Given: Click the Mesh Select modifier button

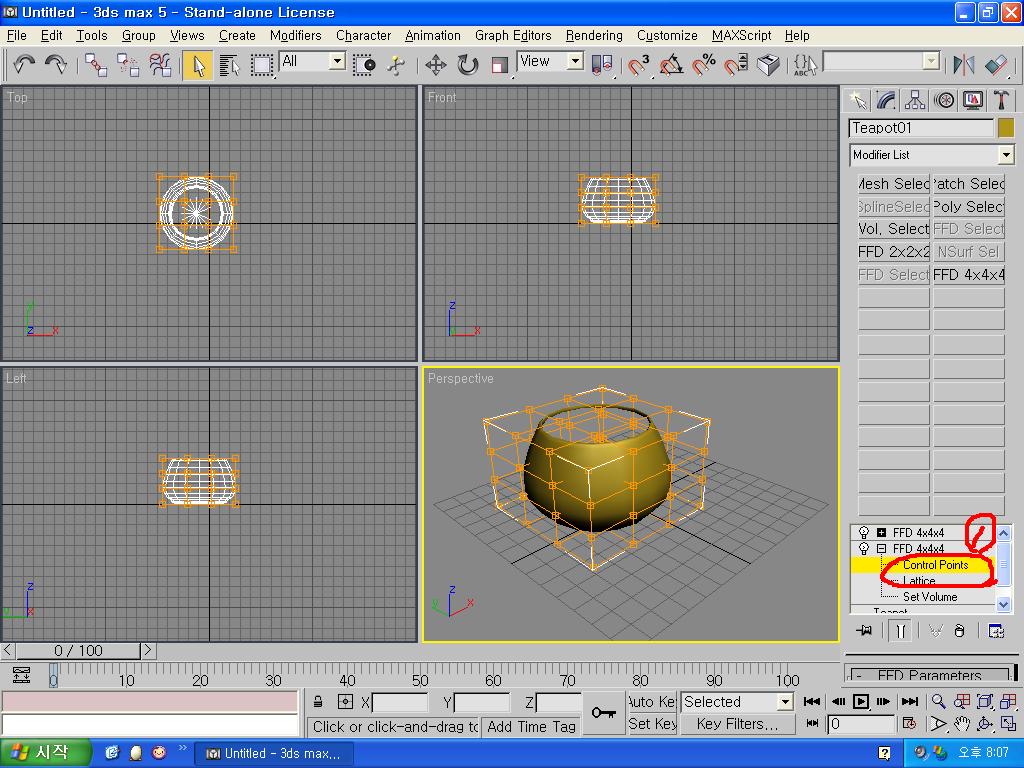Looking at the screenshot, I should [x=893, y=184].
